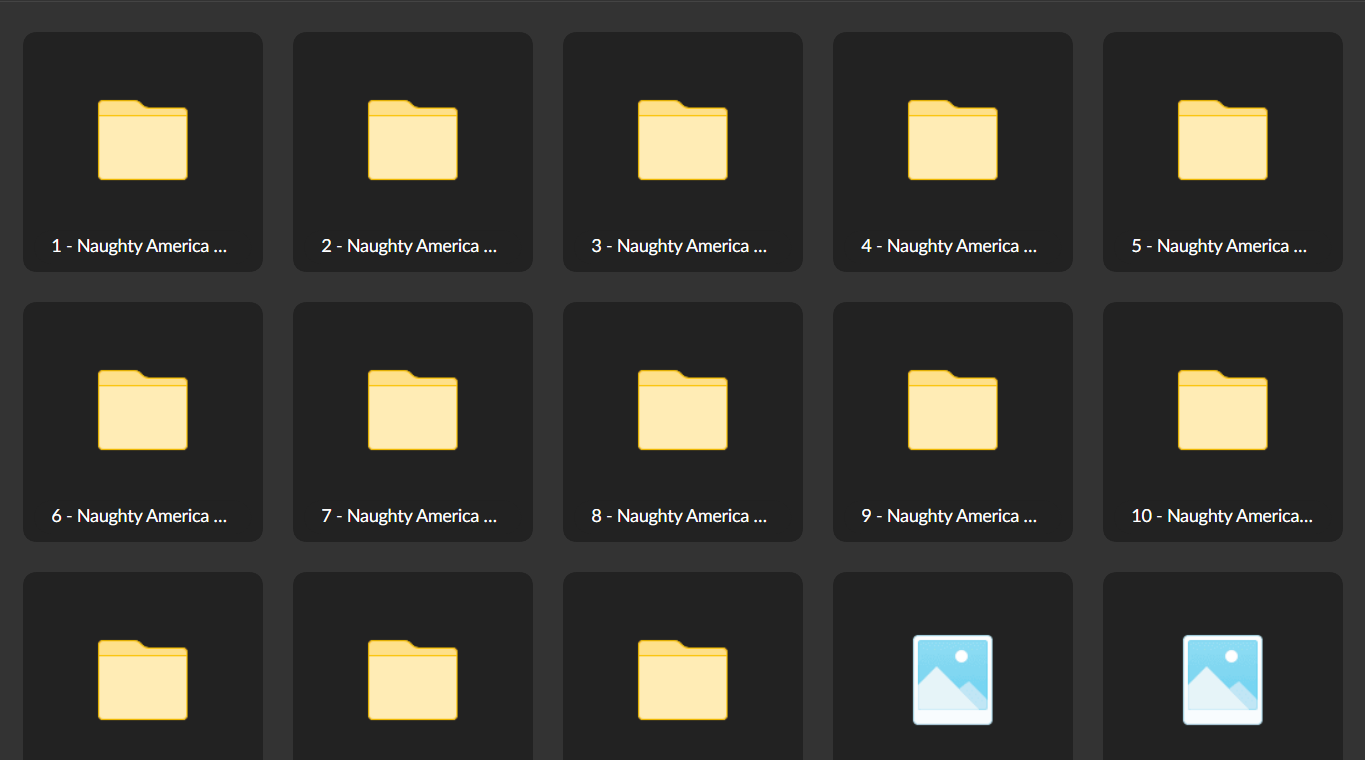Select the text "2 - Naughty America ..."
Viewport: 1365px width, 760px height.
click(x=410, y=246)
